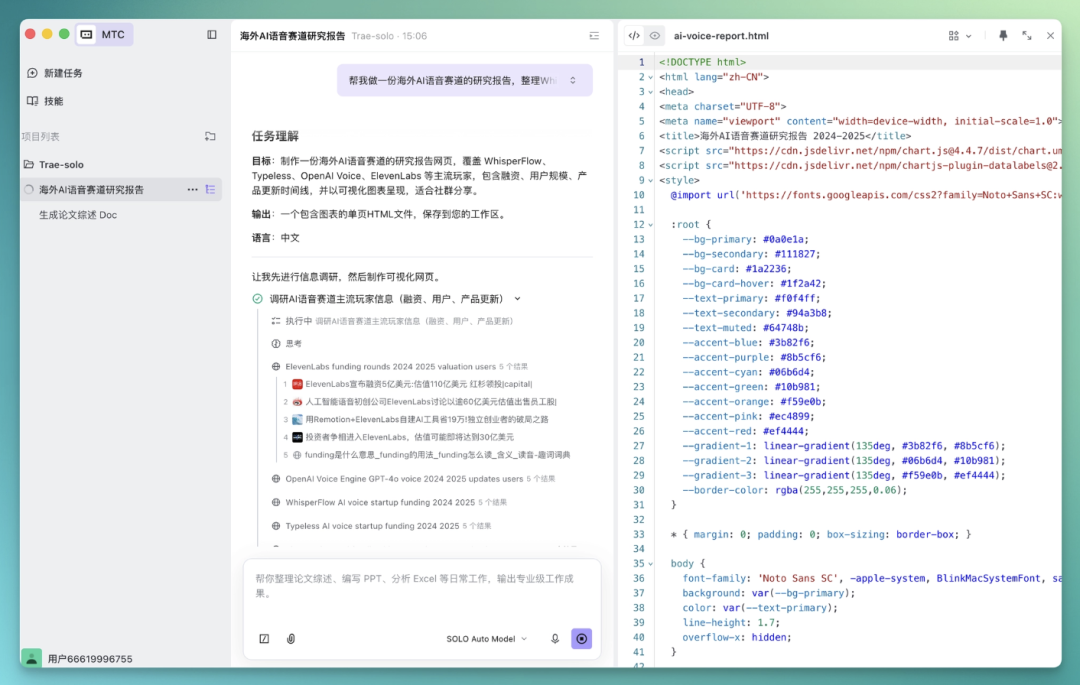Click the 新建任务 plus circle icon
Viewport: 1080px width, 685px height.
pyautogui.click(x=32, y=73)
